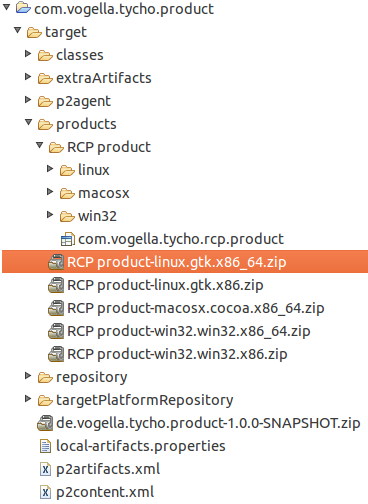
Task: Click the classes folder icon
Action: [x=45, y=55]
